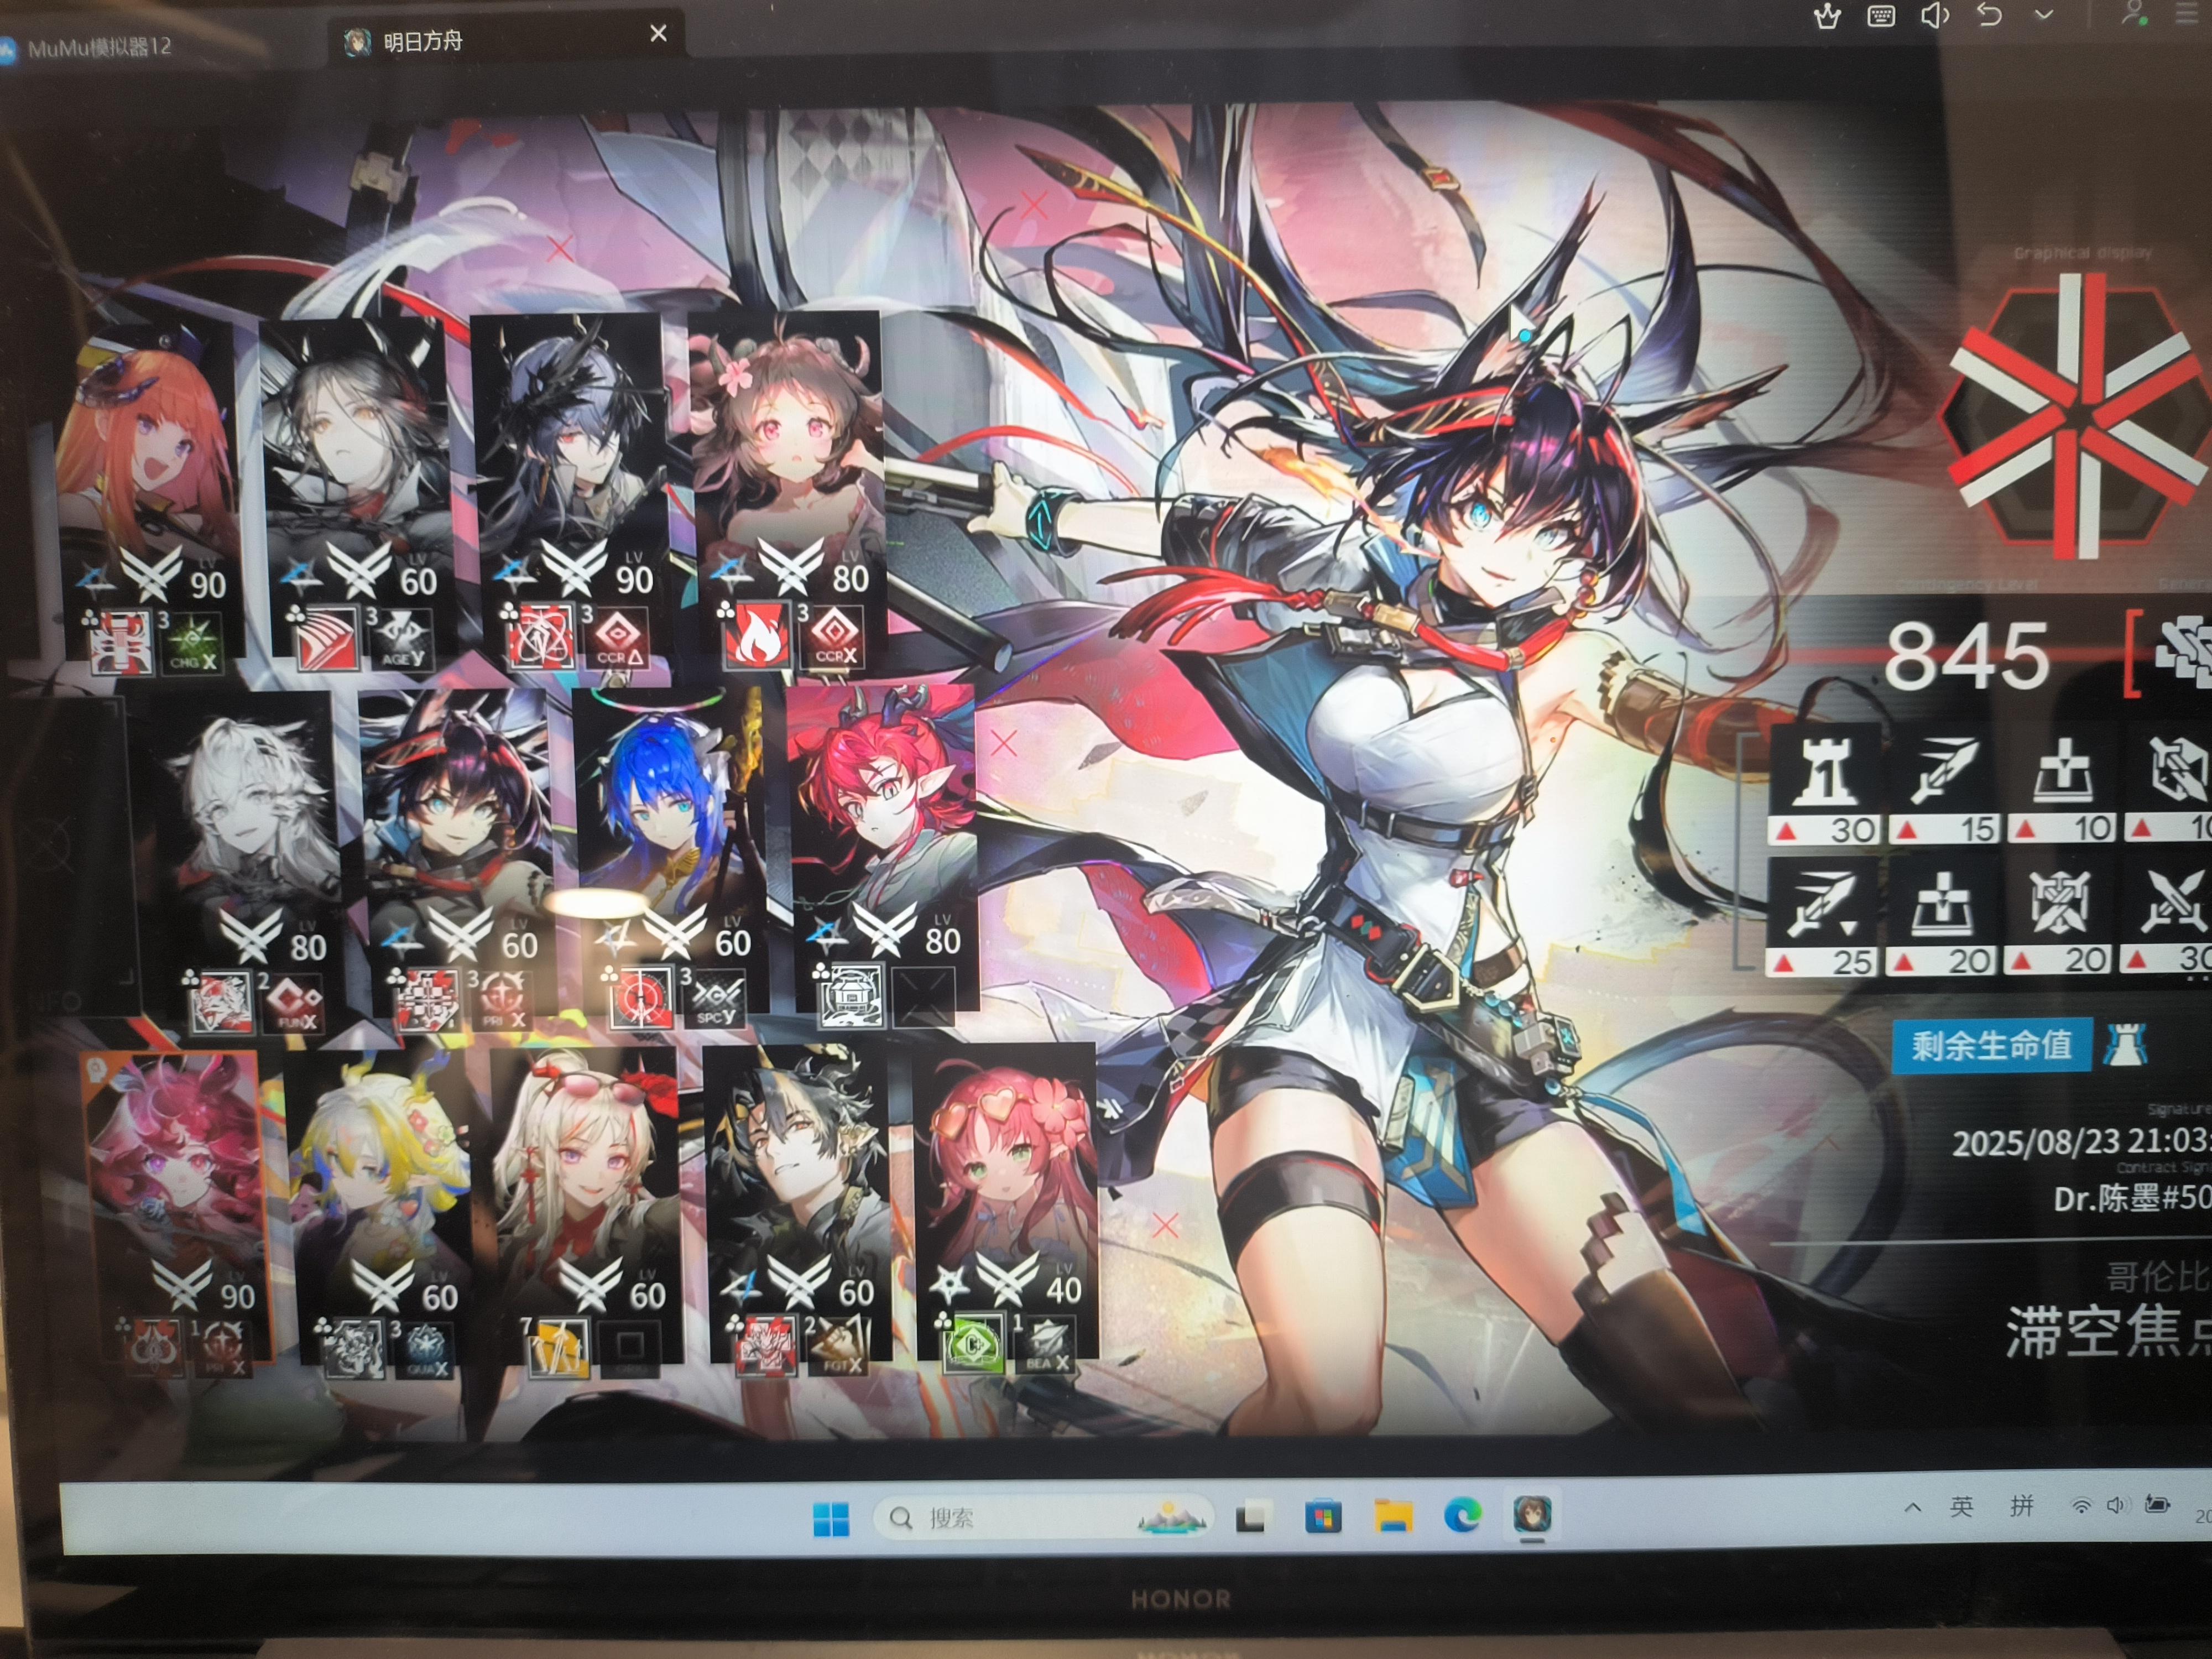The image size is (2212, 1659).
Task: Expand the MuMu toolbar chevron dropdown
Action: click(x=2044, y=15)
